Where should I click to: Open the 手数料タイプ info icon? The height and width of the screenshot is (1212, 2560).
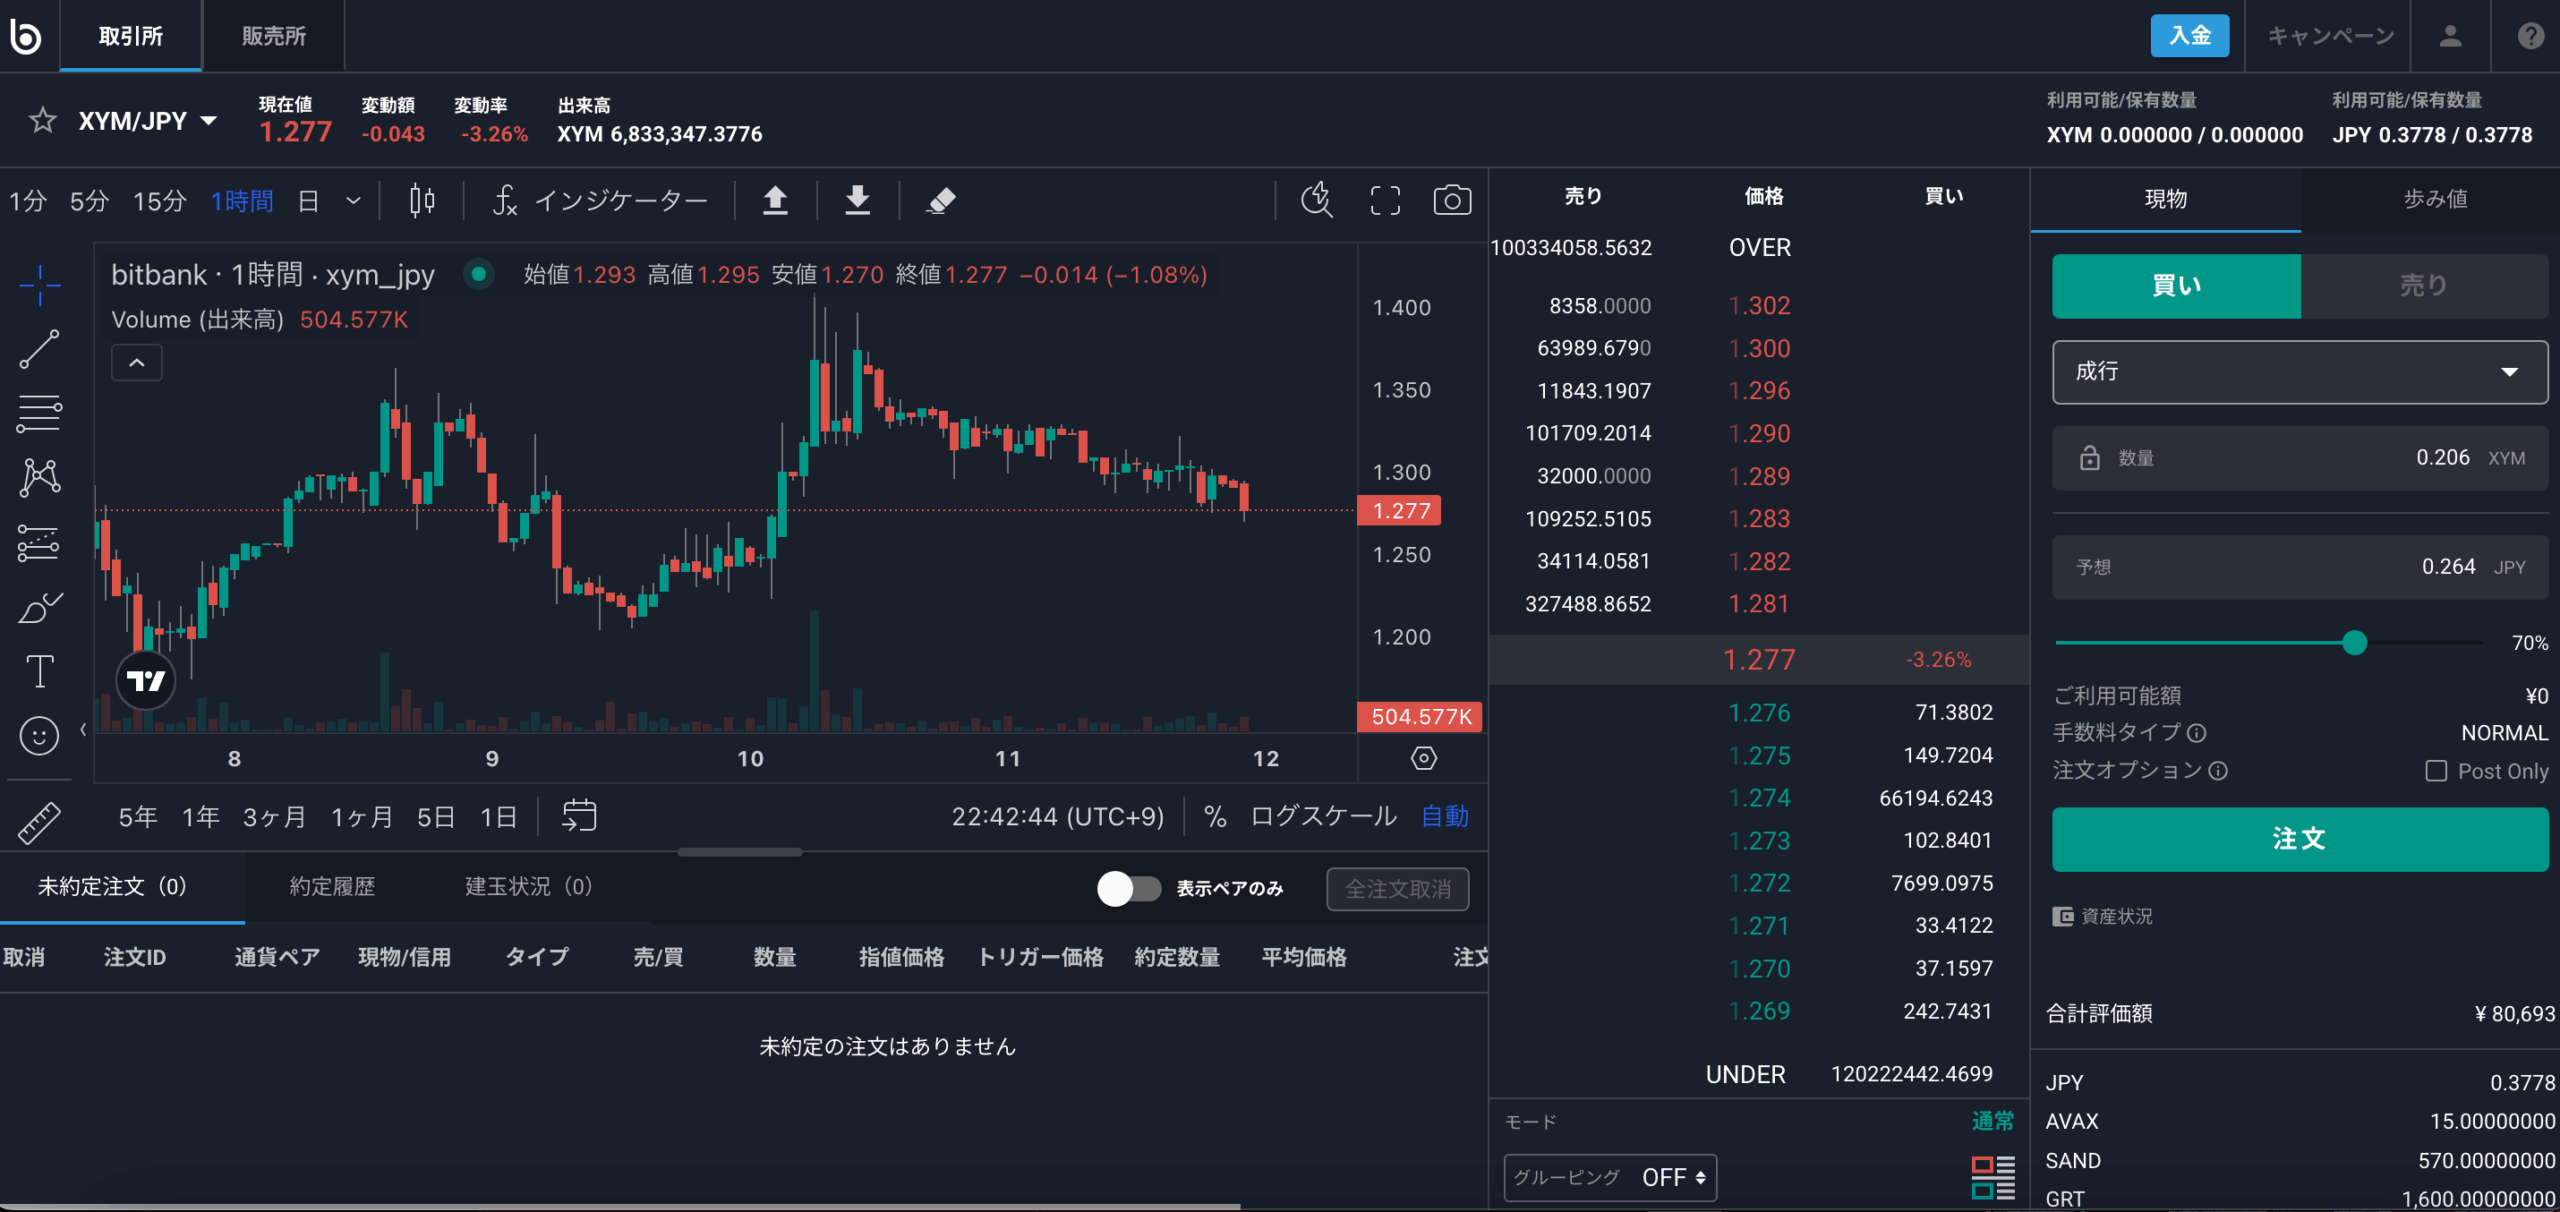pyautogui.click(x=2197, y=733)
